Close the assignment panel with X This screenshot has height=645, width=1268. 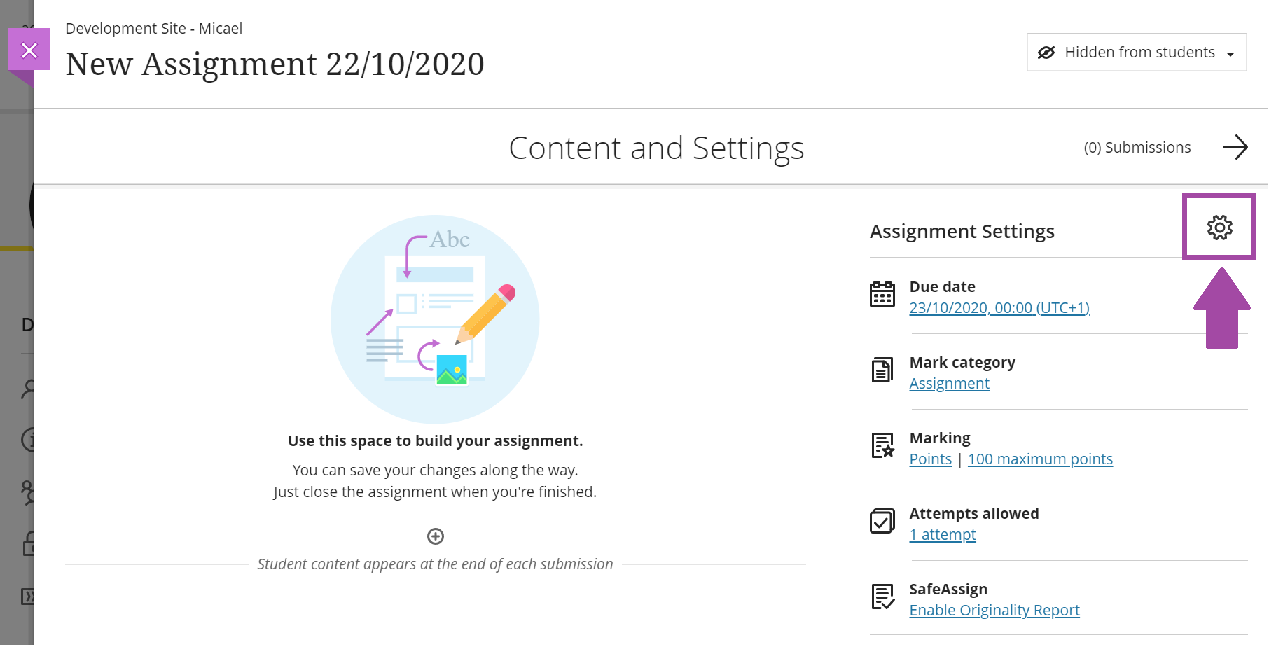29,50
